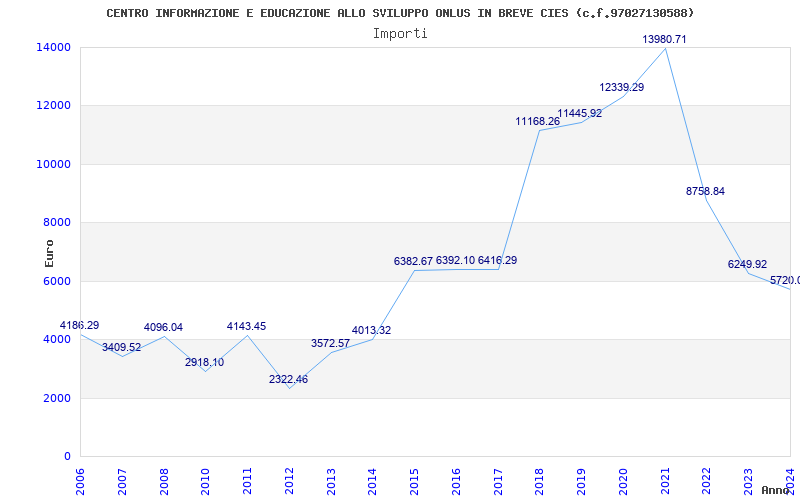Click the x-axis year 2008
800x500 pixels.
coord(164,482)
